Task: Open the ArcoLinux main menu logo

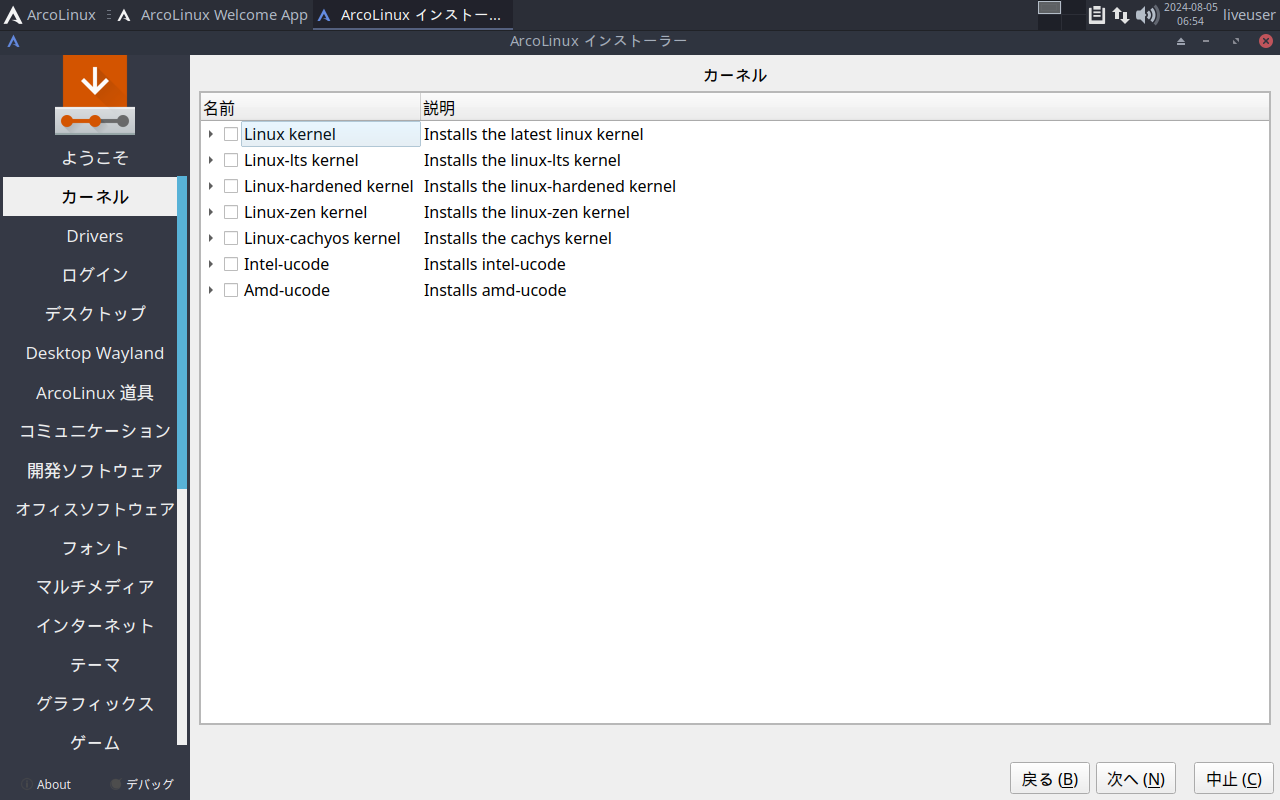Action: (x=13, y=15)
